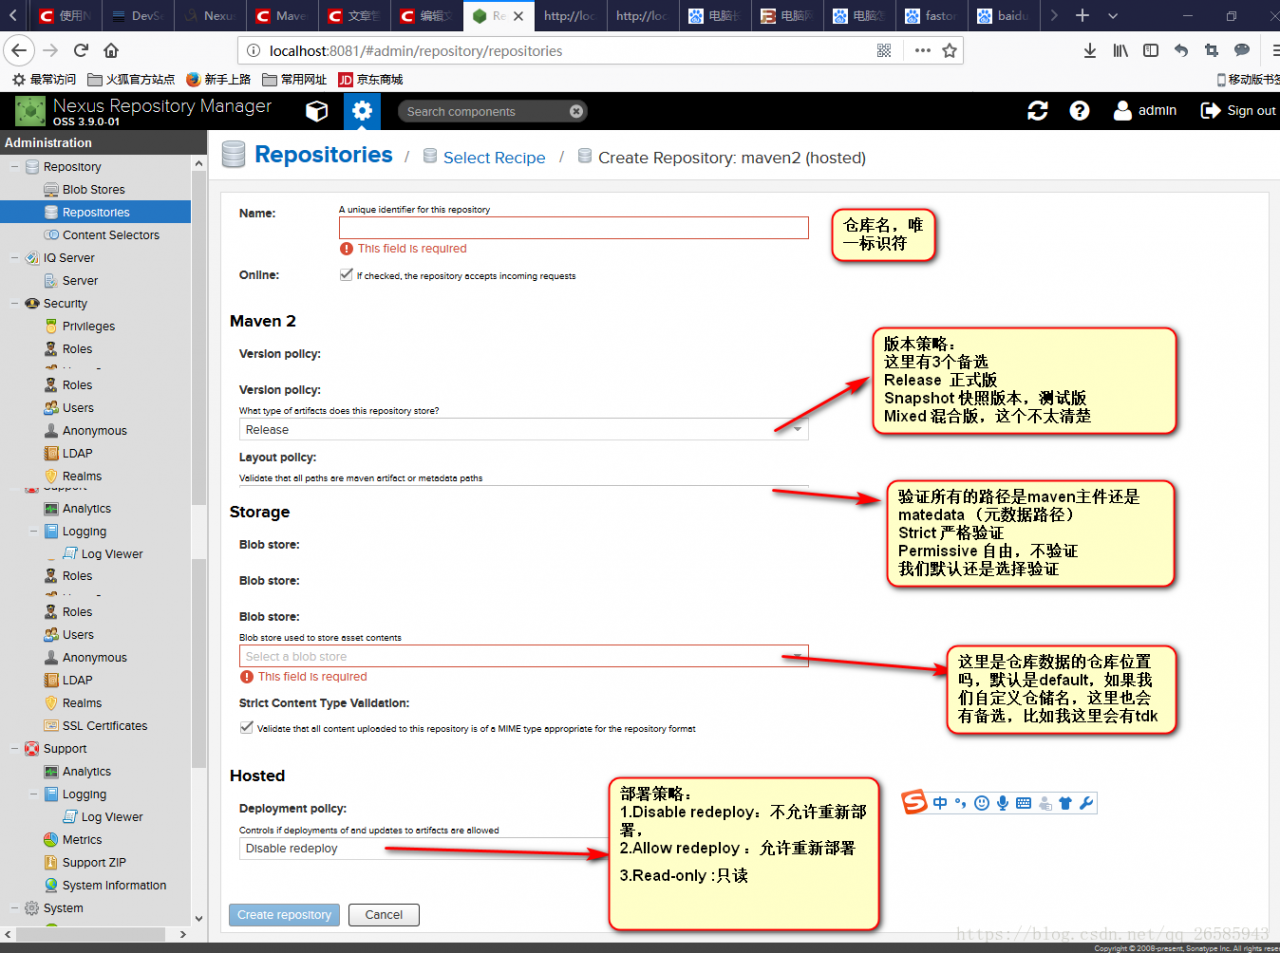Open the Version policy Release dropdown

click(523, 429)
